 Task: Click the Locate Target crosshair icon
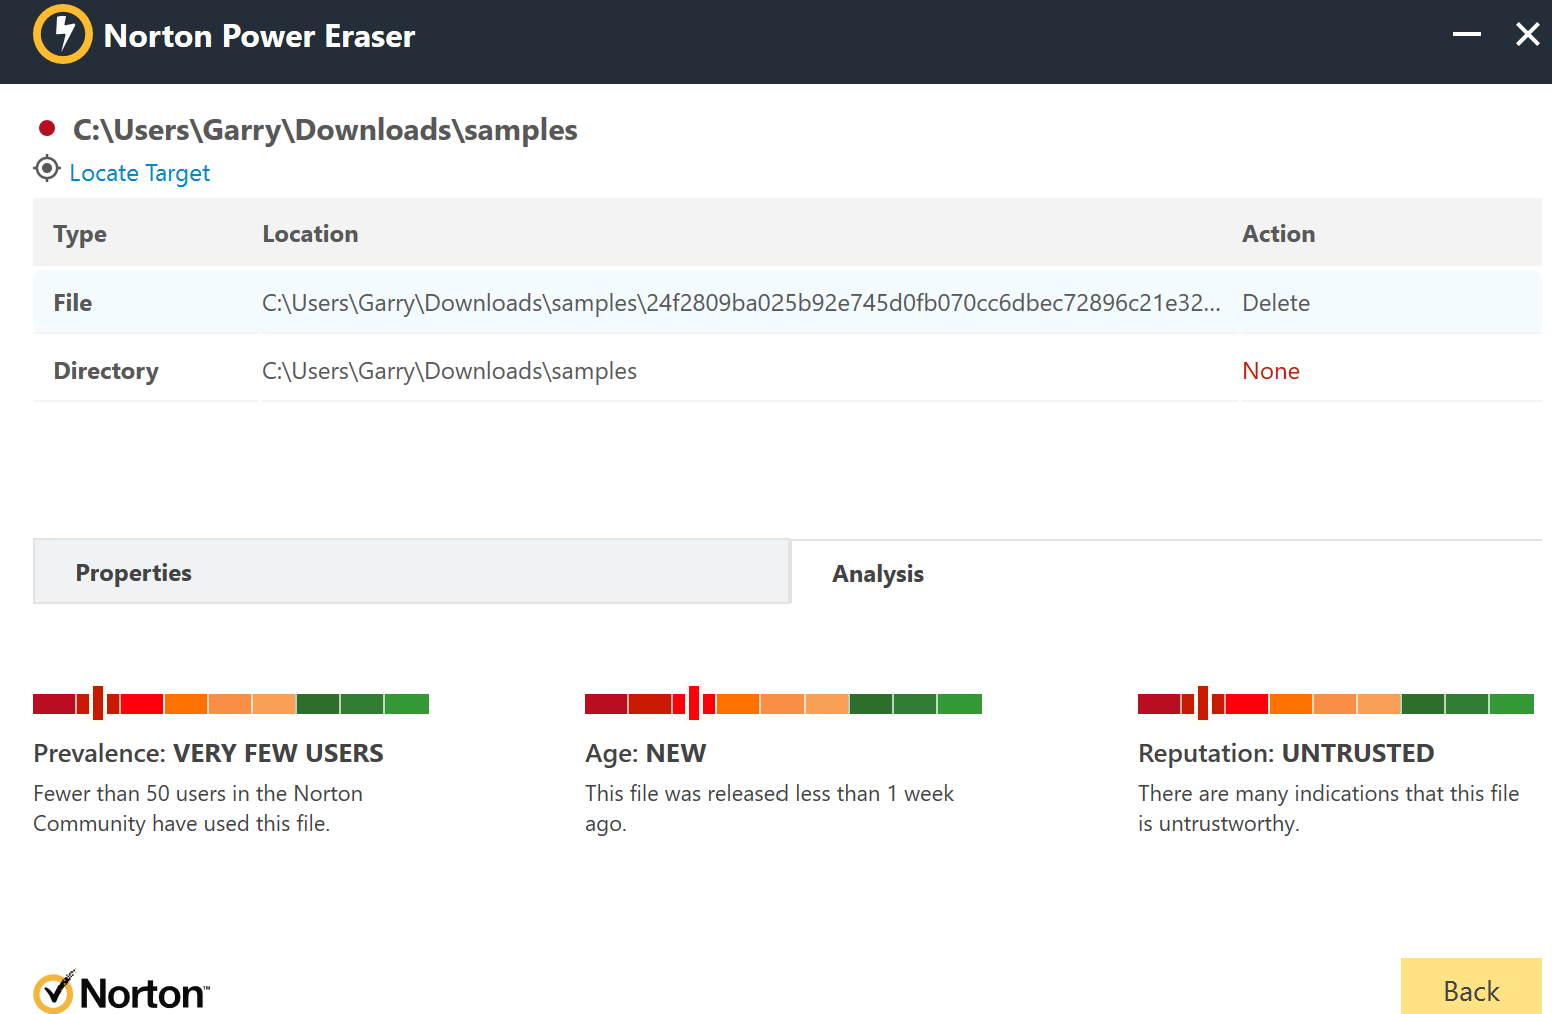47,169
